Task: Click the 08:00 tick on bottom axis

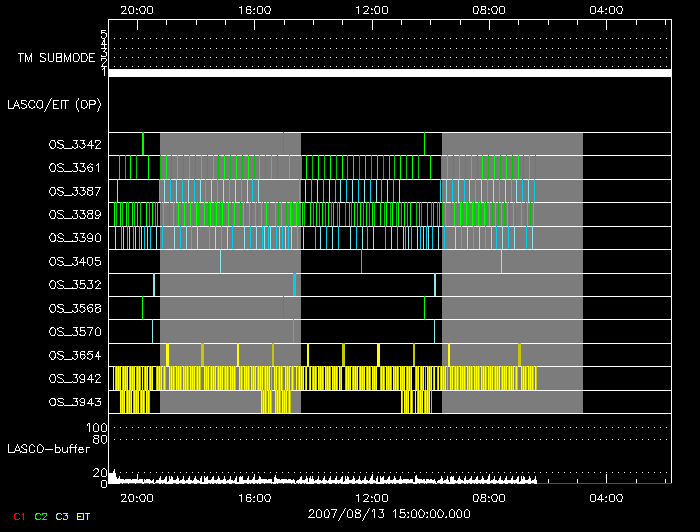Action: click(x=489, y=497)
